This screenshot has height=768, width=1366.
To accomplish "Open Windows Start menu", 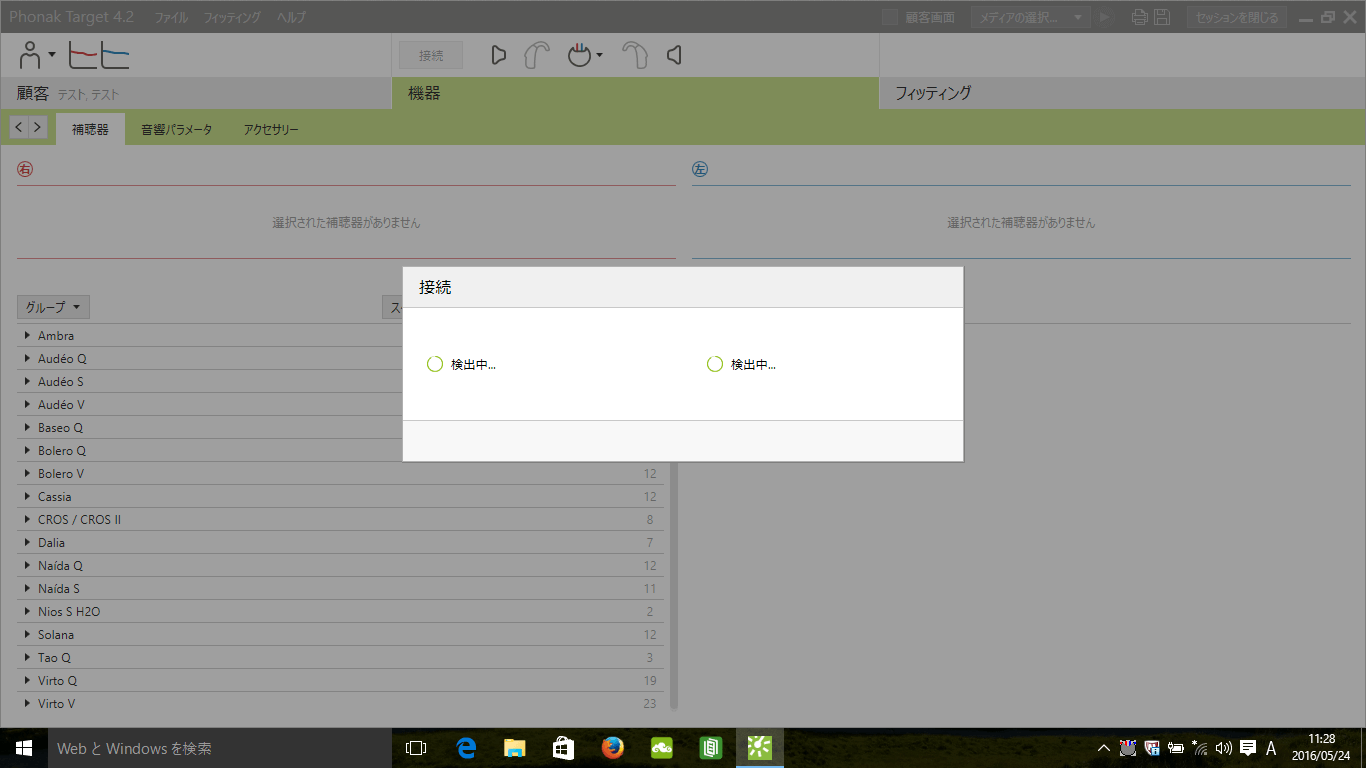I will [x=24, y=748].
